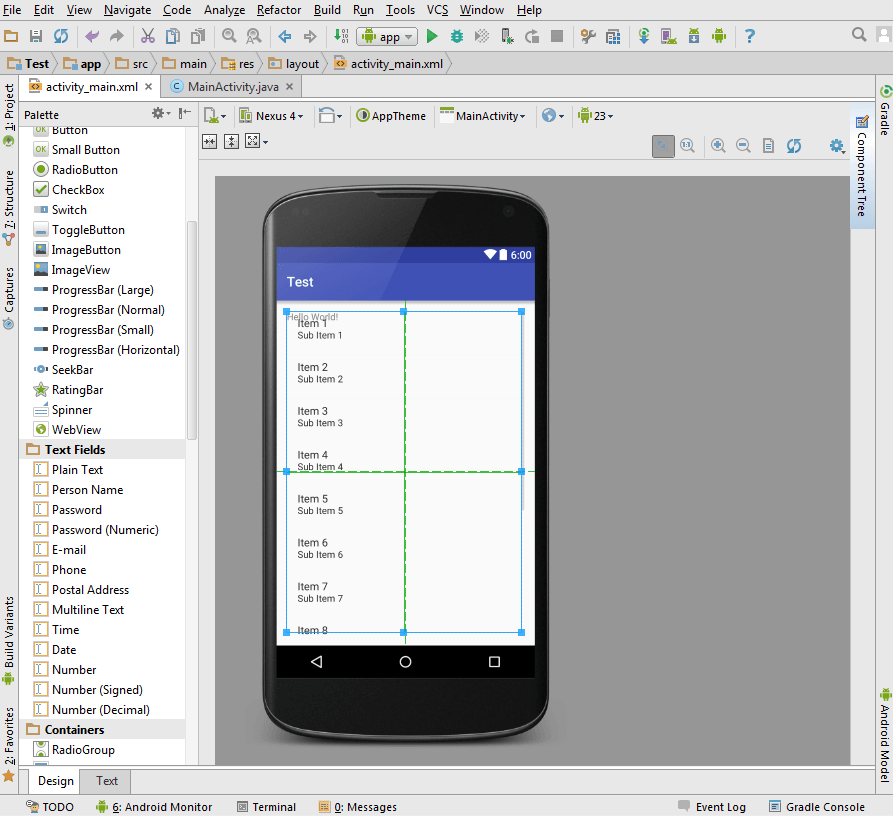Refresh the layout preview
The image size is (893, 816).
794,146
